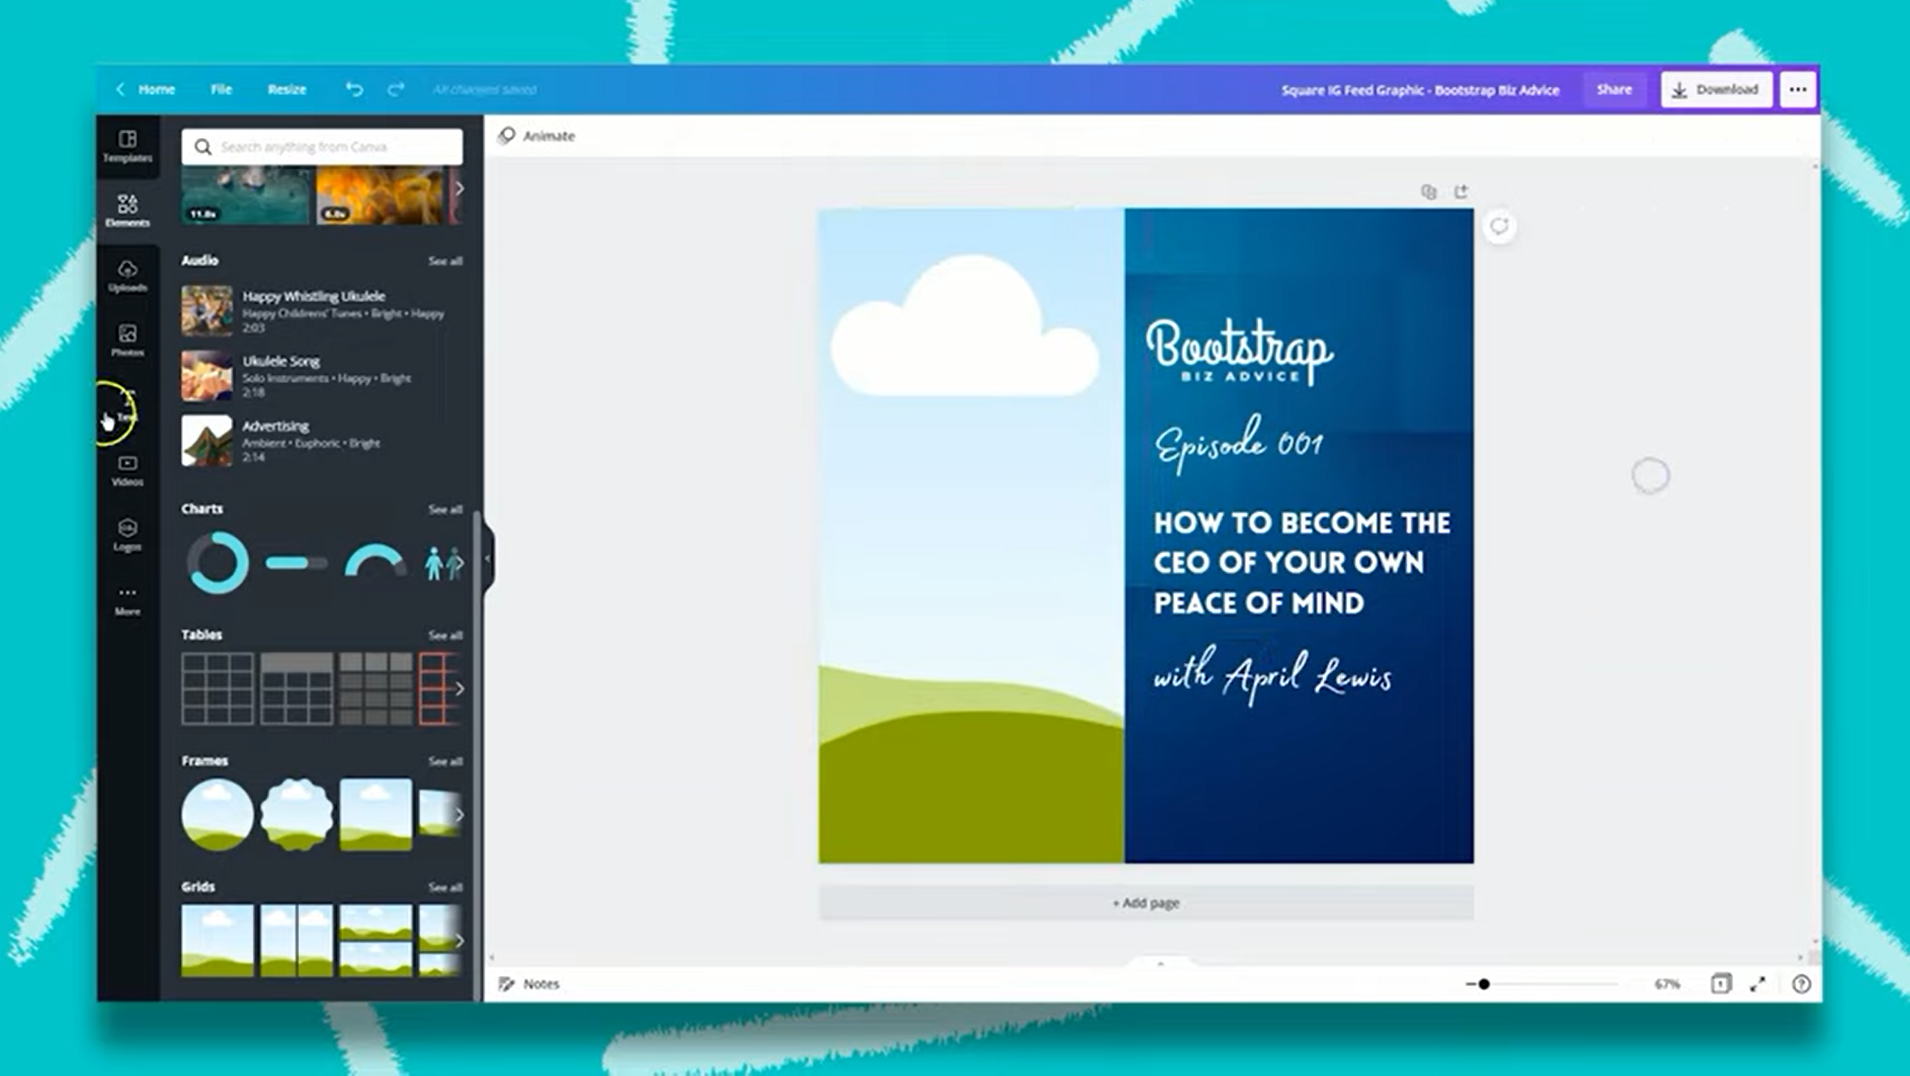Image resolution: width=1910 pixels, height=1076 pixels.
Task: Click the Redo arrow icon
Action: point(396,89)
